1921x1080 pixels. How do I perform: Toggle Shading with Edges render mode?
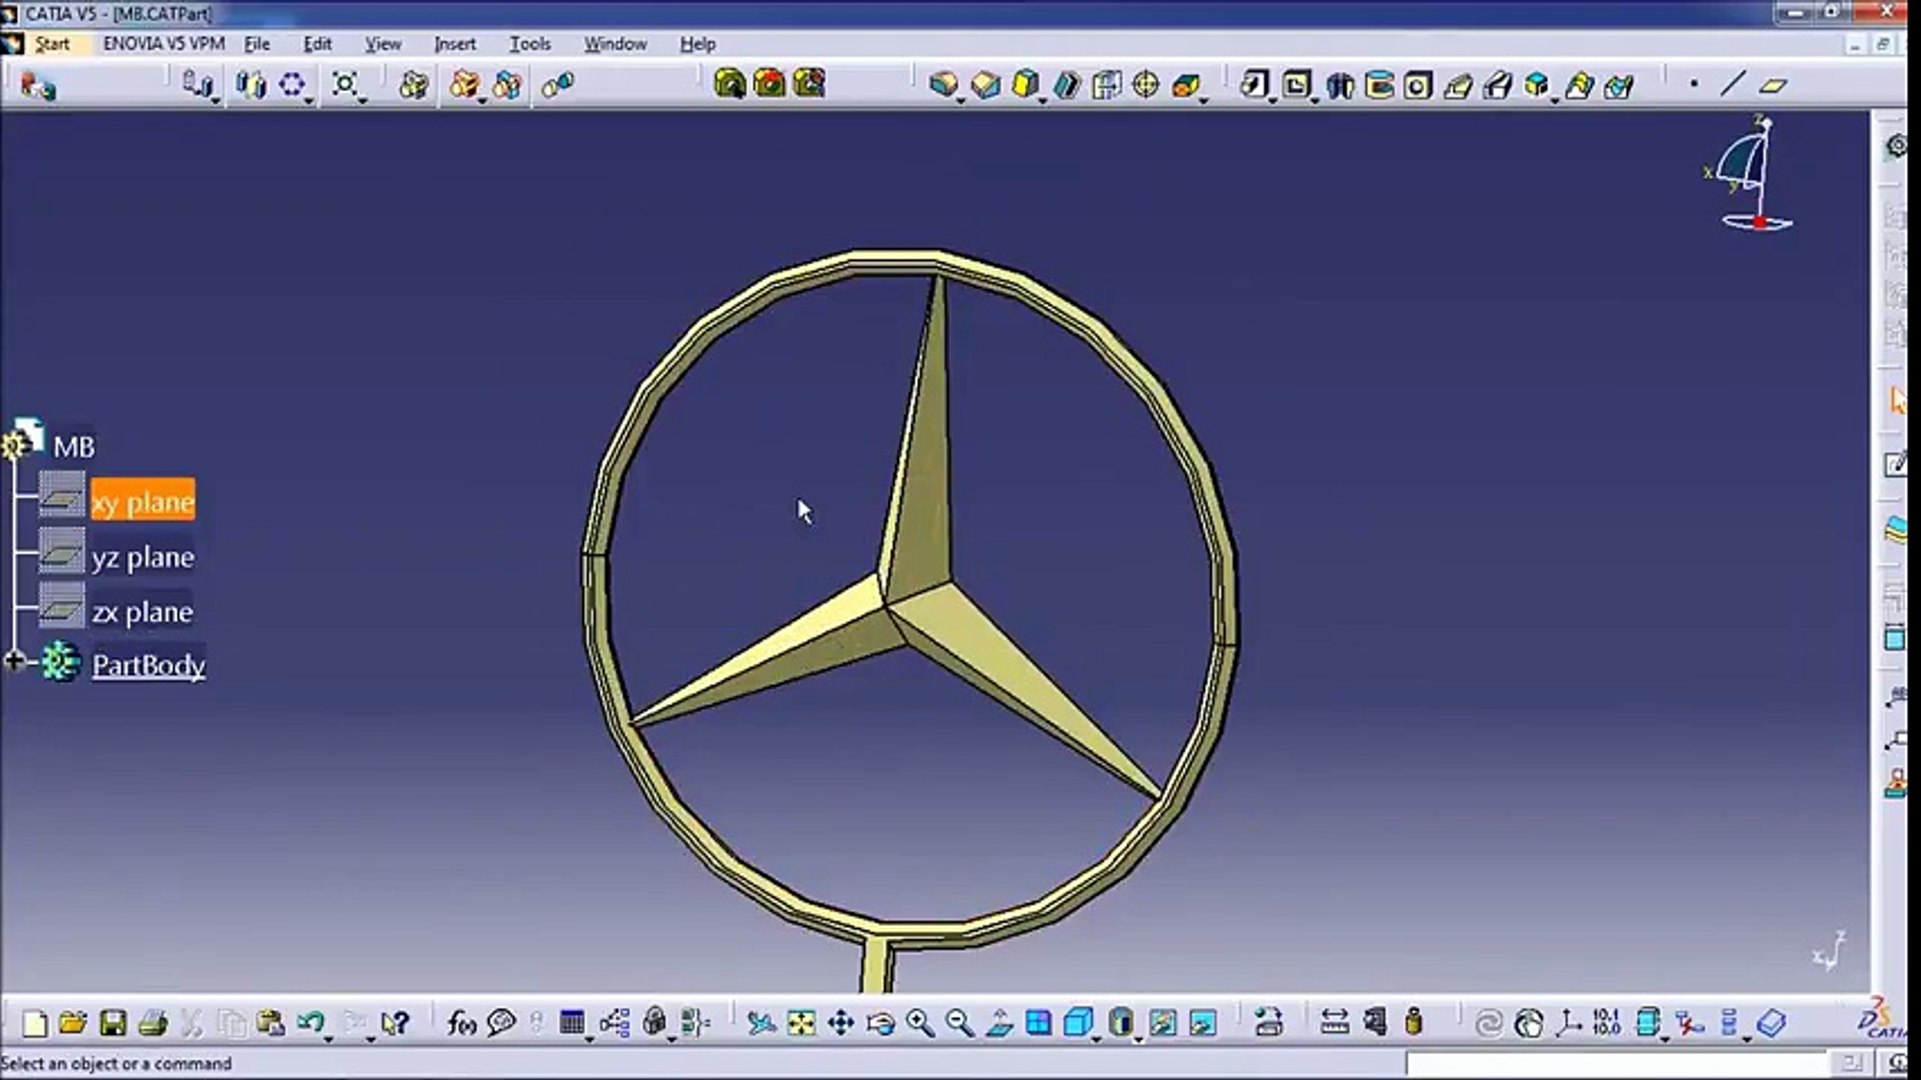pyautogui.click(x=1122, y=1024)
